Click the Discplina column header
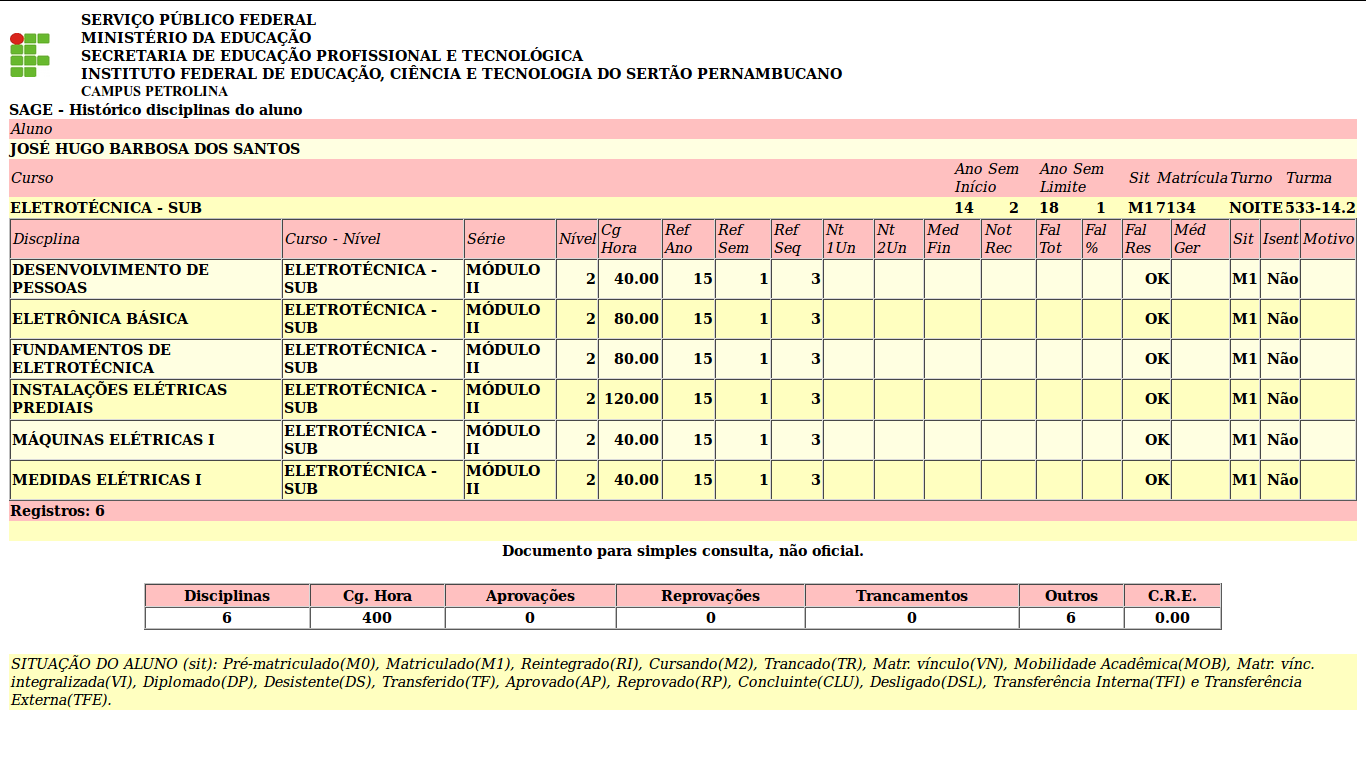Image resolution: width=1366 pixels, height=768 pixels. 146,239
